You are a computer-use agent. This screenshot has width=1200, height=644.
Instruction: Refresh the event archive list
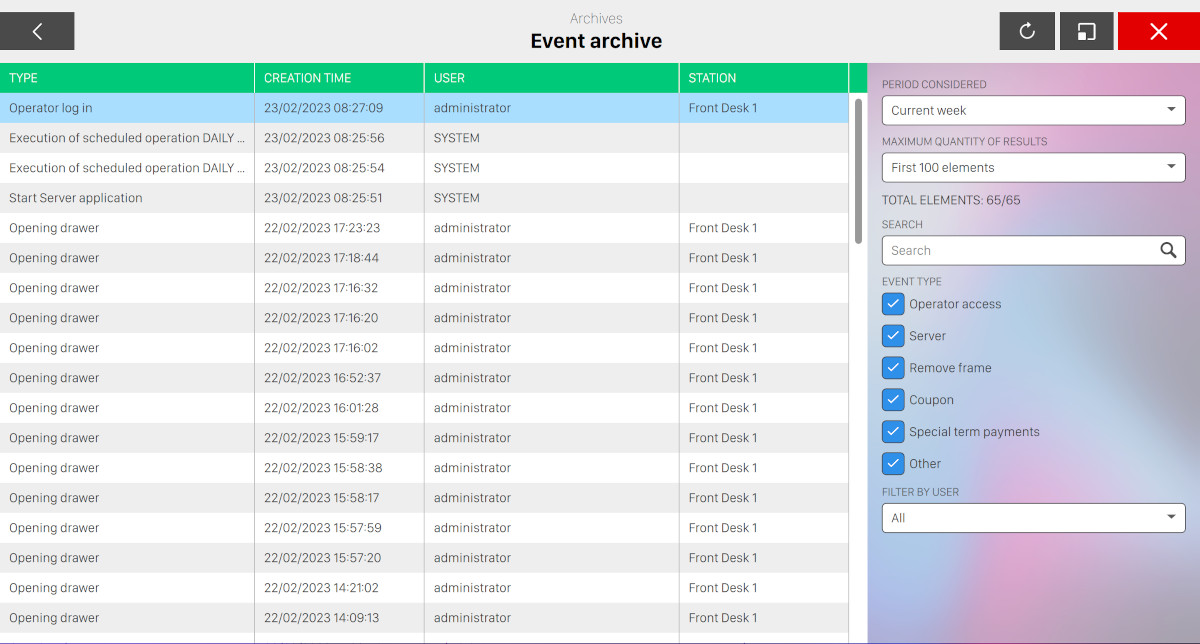1027,31
